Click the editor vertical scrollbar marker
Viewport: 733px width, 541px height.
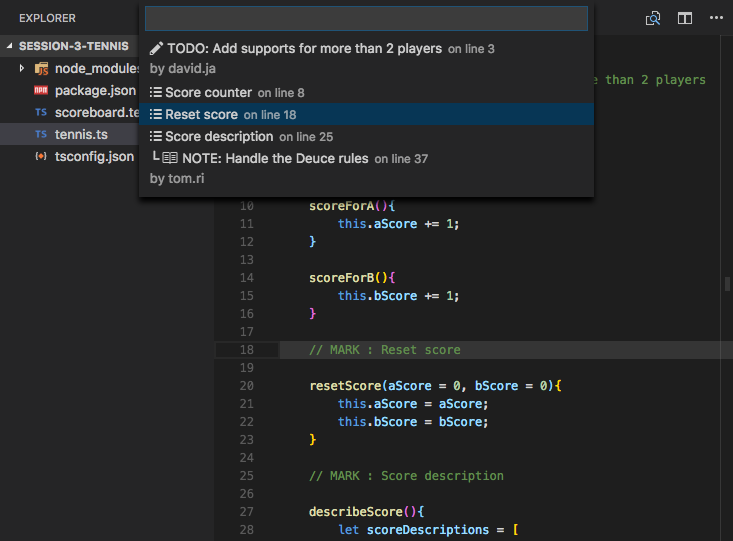pos(727,284)
